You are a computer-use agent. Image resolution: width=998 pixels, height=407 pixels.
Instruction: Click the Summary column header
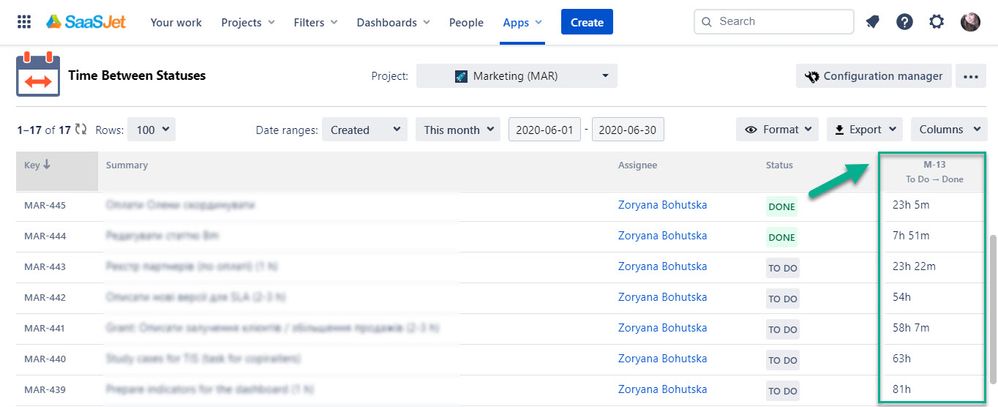pyautogui.click(x=127, y=165)
